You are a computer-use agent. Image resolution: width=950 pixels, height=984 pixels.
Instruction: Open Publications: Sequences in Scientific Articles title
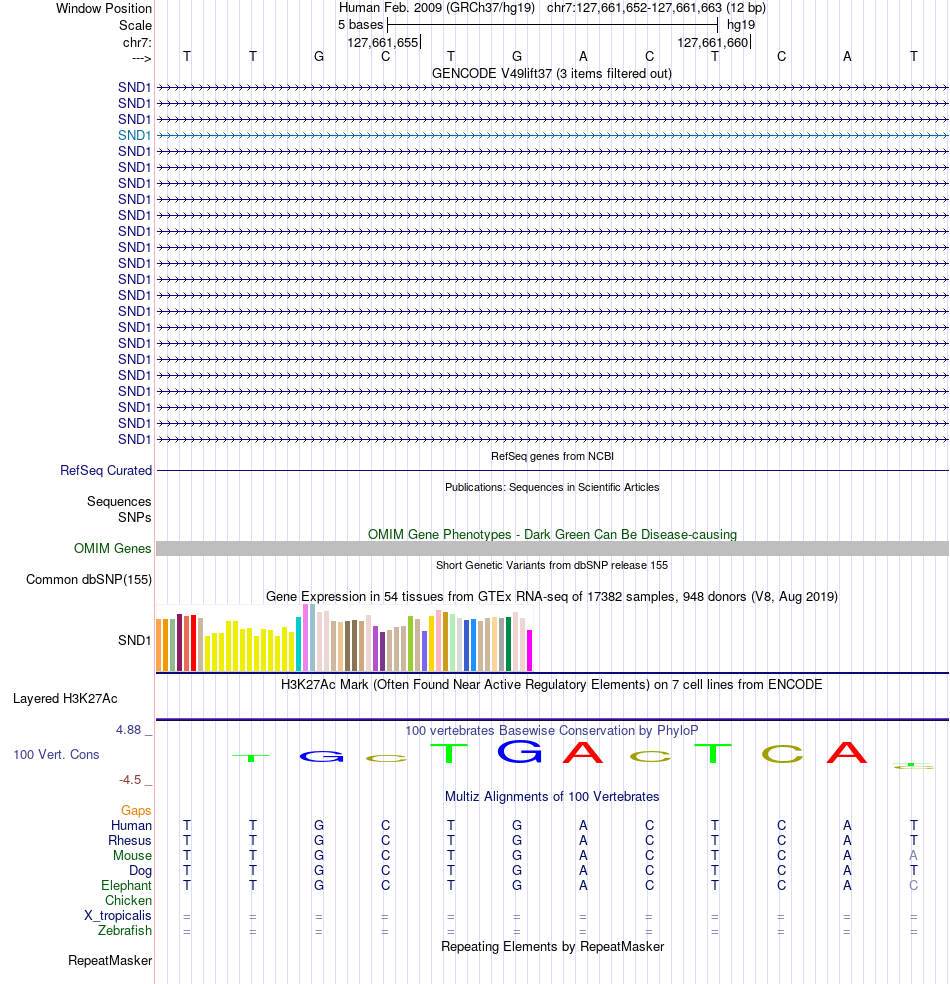(x=552, y=487)
